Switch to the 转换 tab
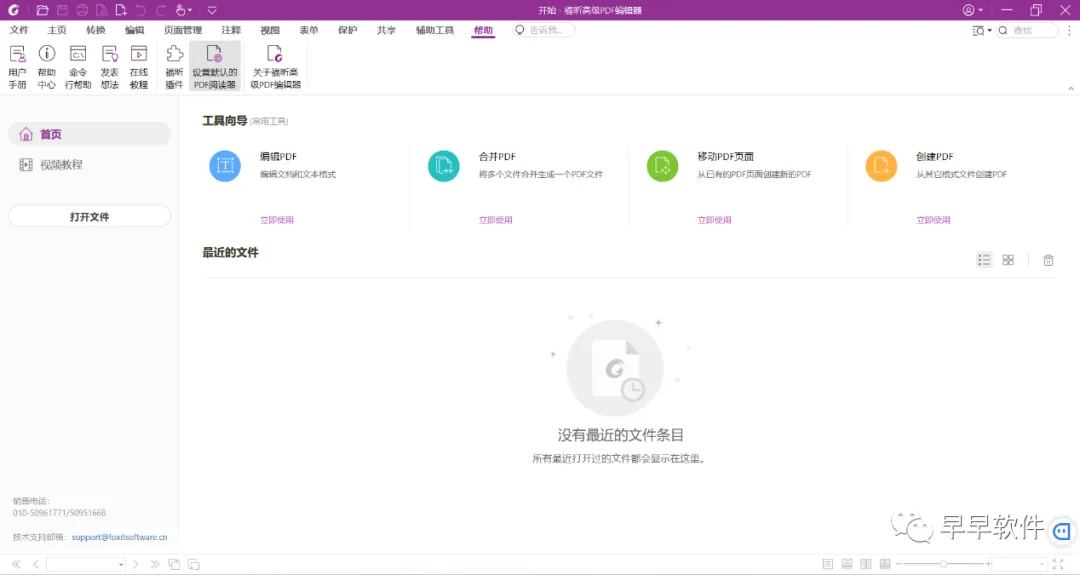 pos(96,30)
